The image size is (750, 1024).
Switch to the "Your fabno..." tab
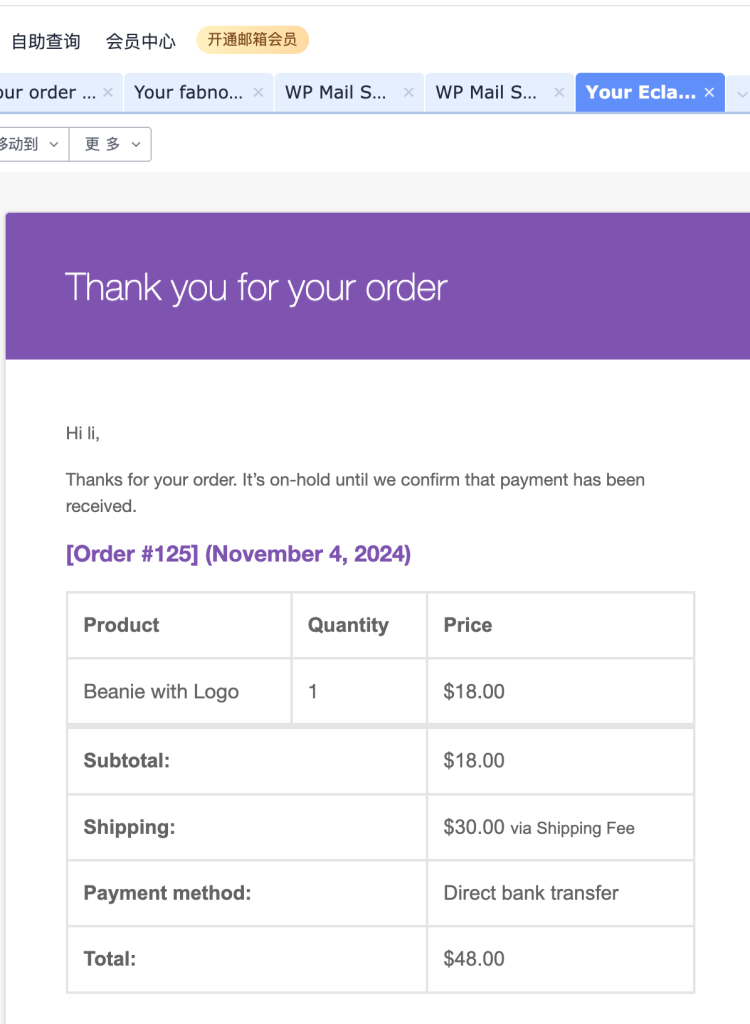(x=188, y=92)
